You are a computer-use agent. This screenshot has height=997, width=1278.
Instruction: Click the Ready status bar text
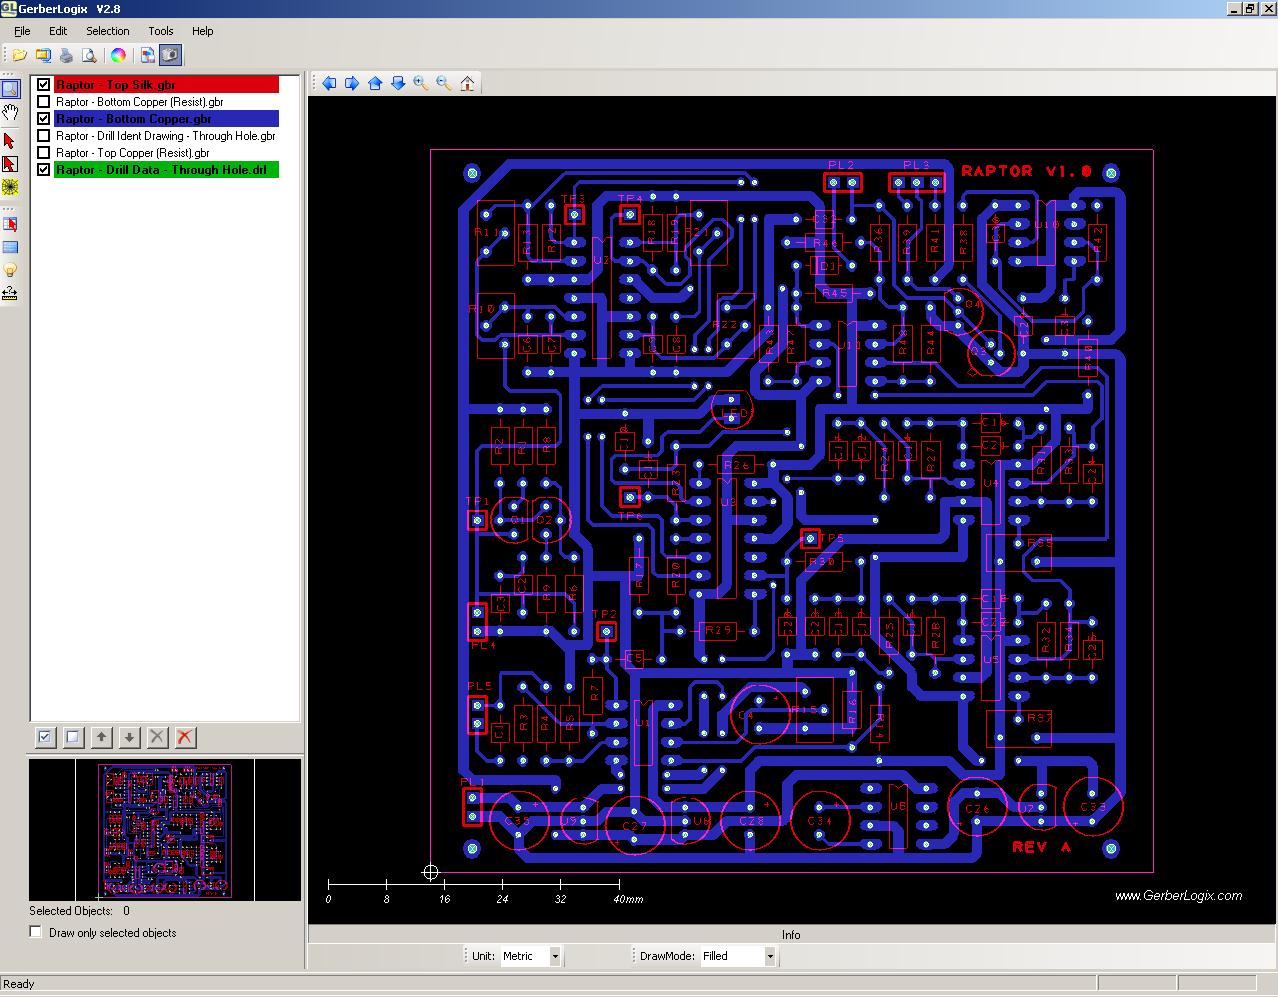pyautogui.click(x=19, y=984)
